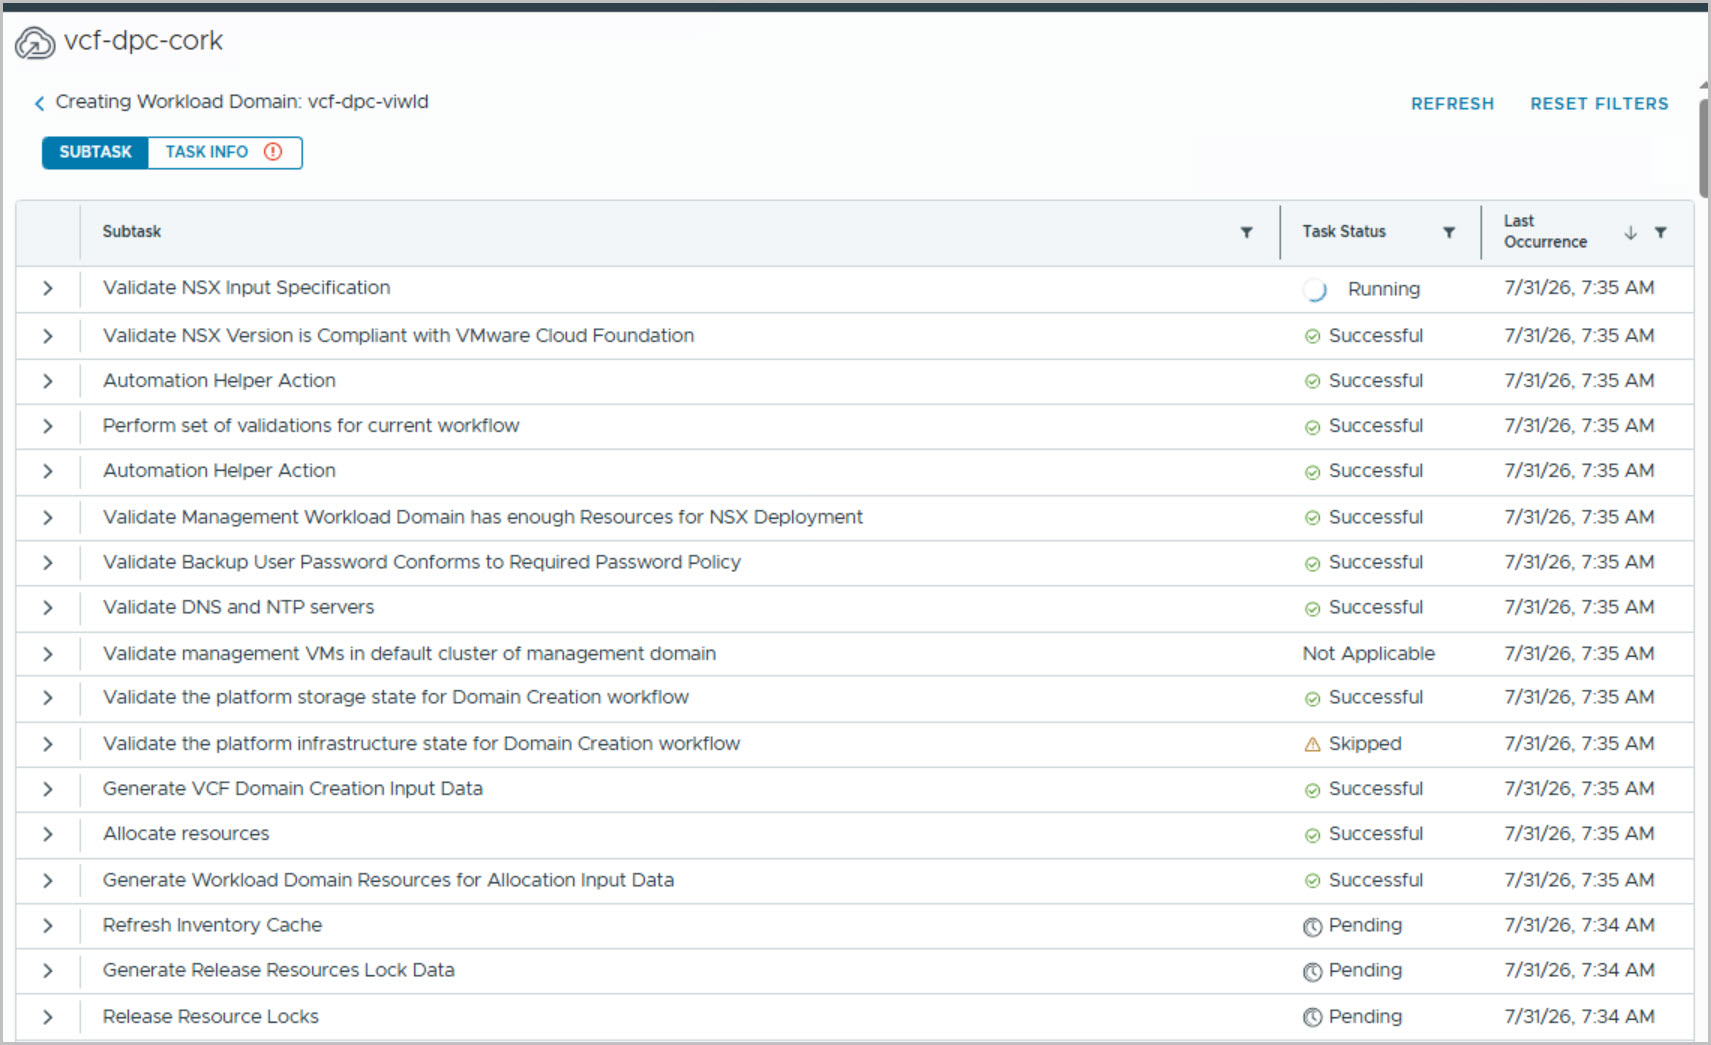The width and height of the screenshot is (1711, 1045).
Task: Click the 'Validate NSX Input Specification' subtask name
Action: tap(246, 288)
